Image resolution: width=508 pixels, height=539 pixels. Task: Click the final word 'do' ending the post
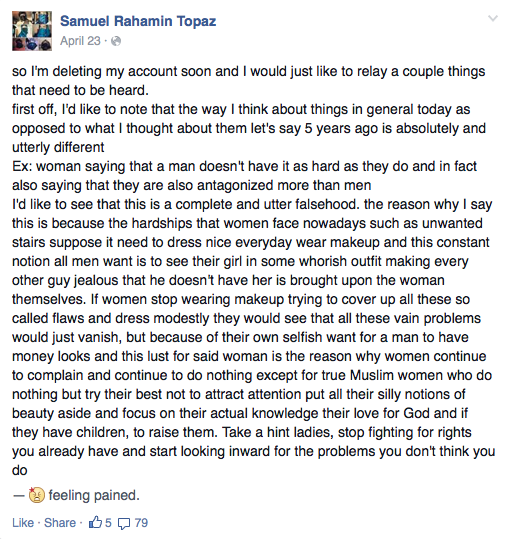pos(20,470)
